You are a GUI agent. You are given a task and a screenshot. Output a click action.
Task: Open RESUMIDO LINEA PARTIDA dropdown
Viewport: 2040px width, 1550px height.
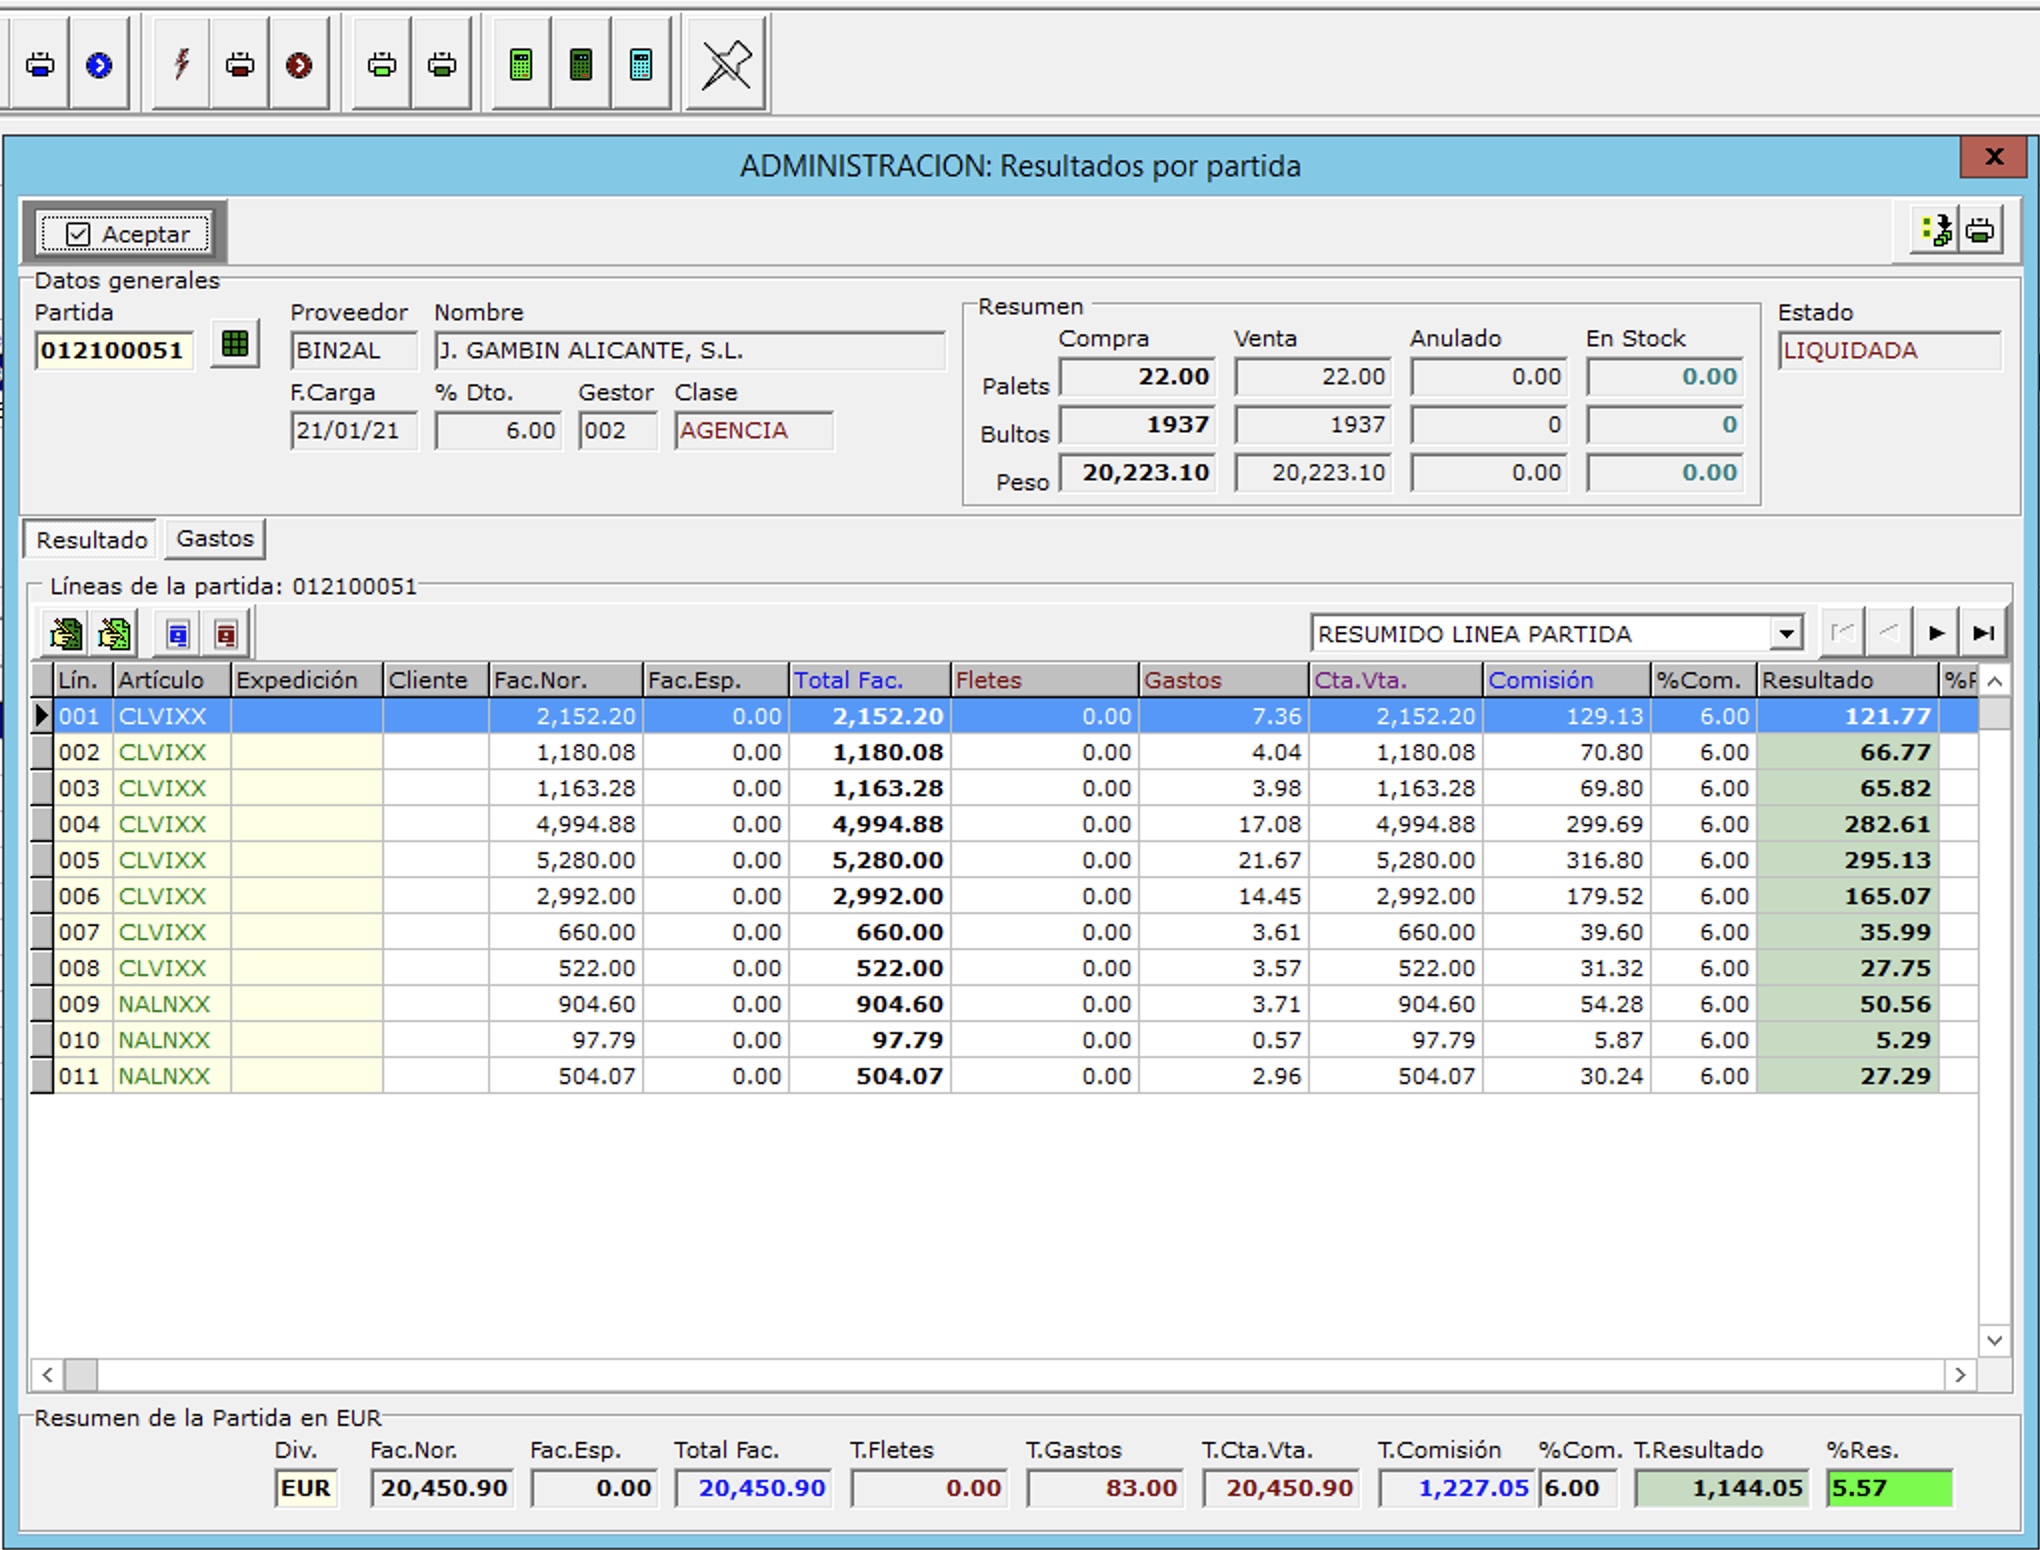click(1786, 634)
